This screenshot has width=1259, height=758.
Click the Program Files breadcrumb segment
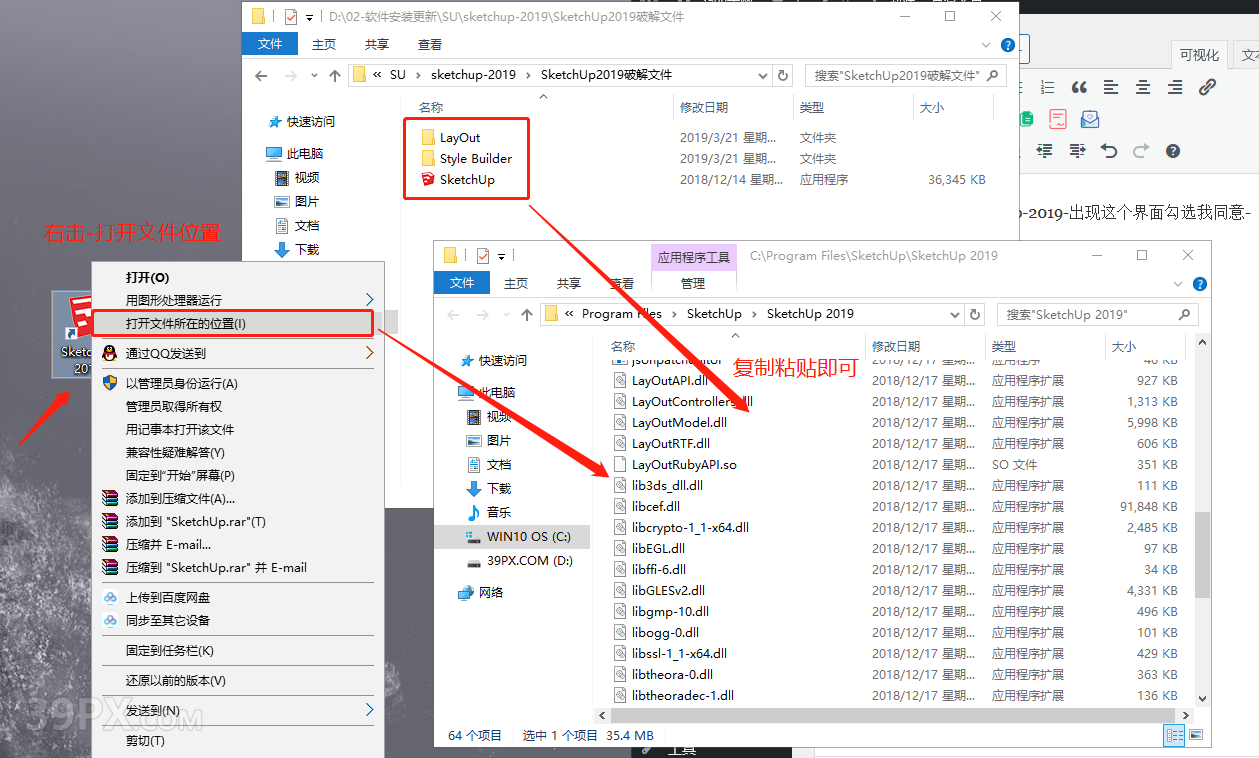coord(621,314)
